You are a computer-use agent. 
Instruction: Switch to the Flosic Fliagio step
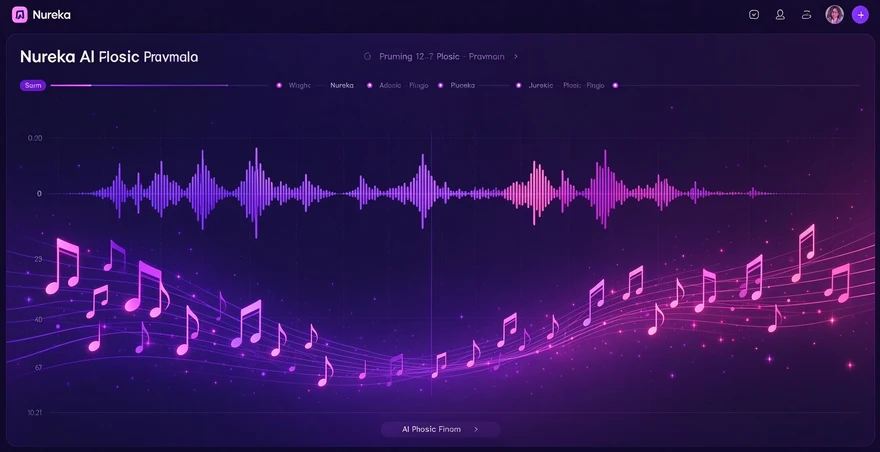pyautogui.click(x=584, y=85)
